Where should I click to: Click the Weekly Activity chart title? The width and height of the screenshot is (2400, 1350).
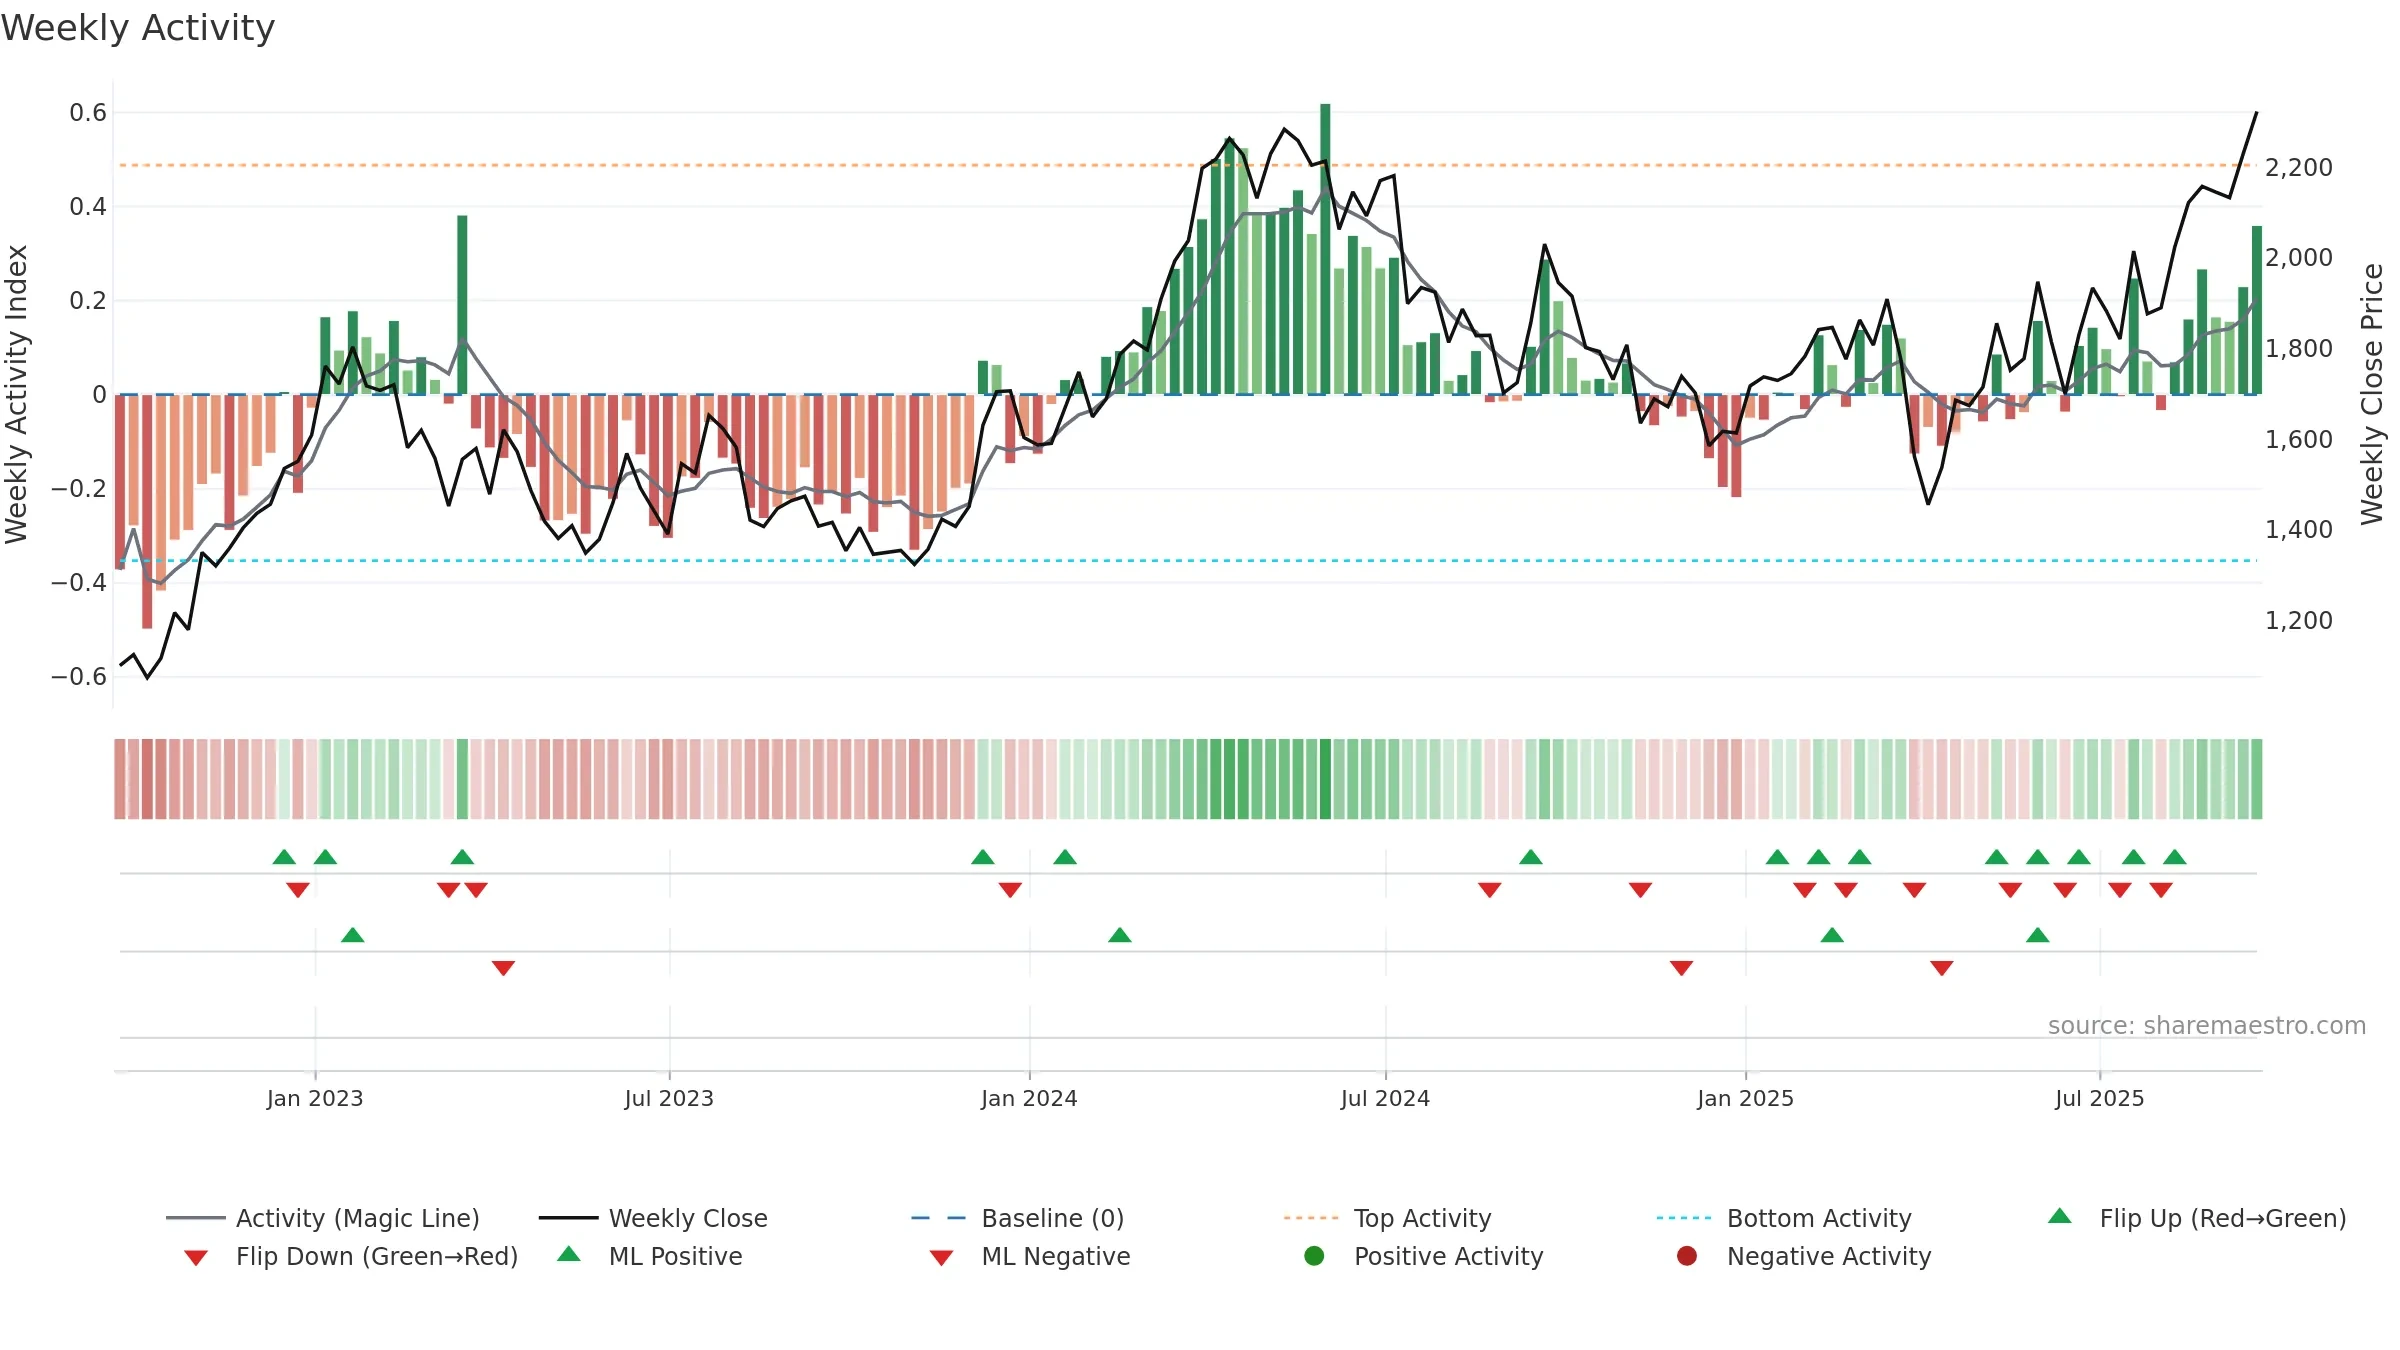(x=138, y=28)
